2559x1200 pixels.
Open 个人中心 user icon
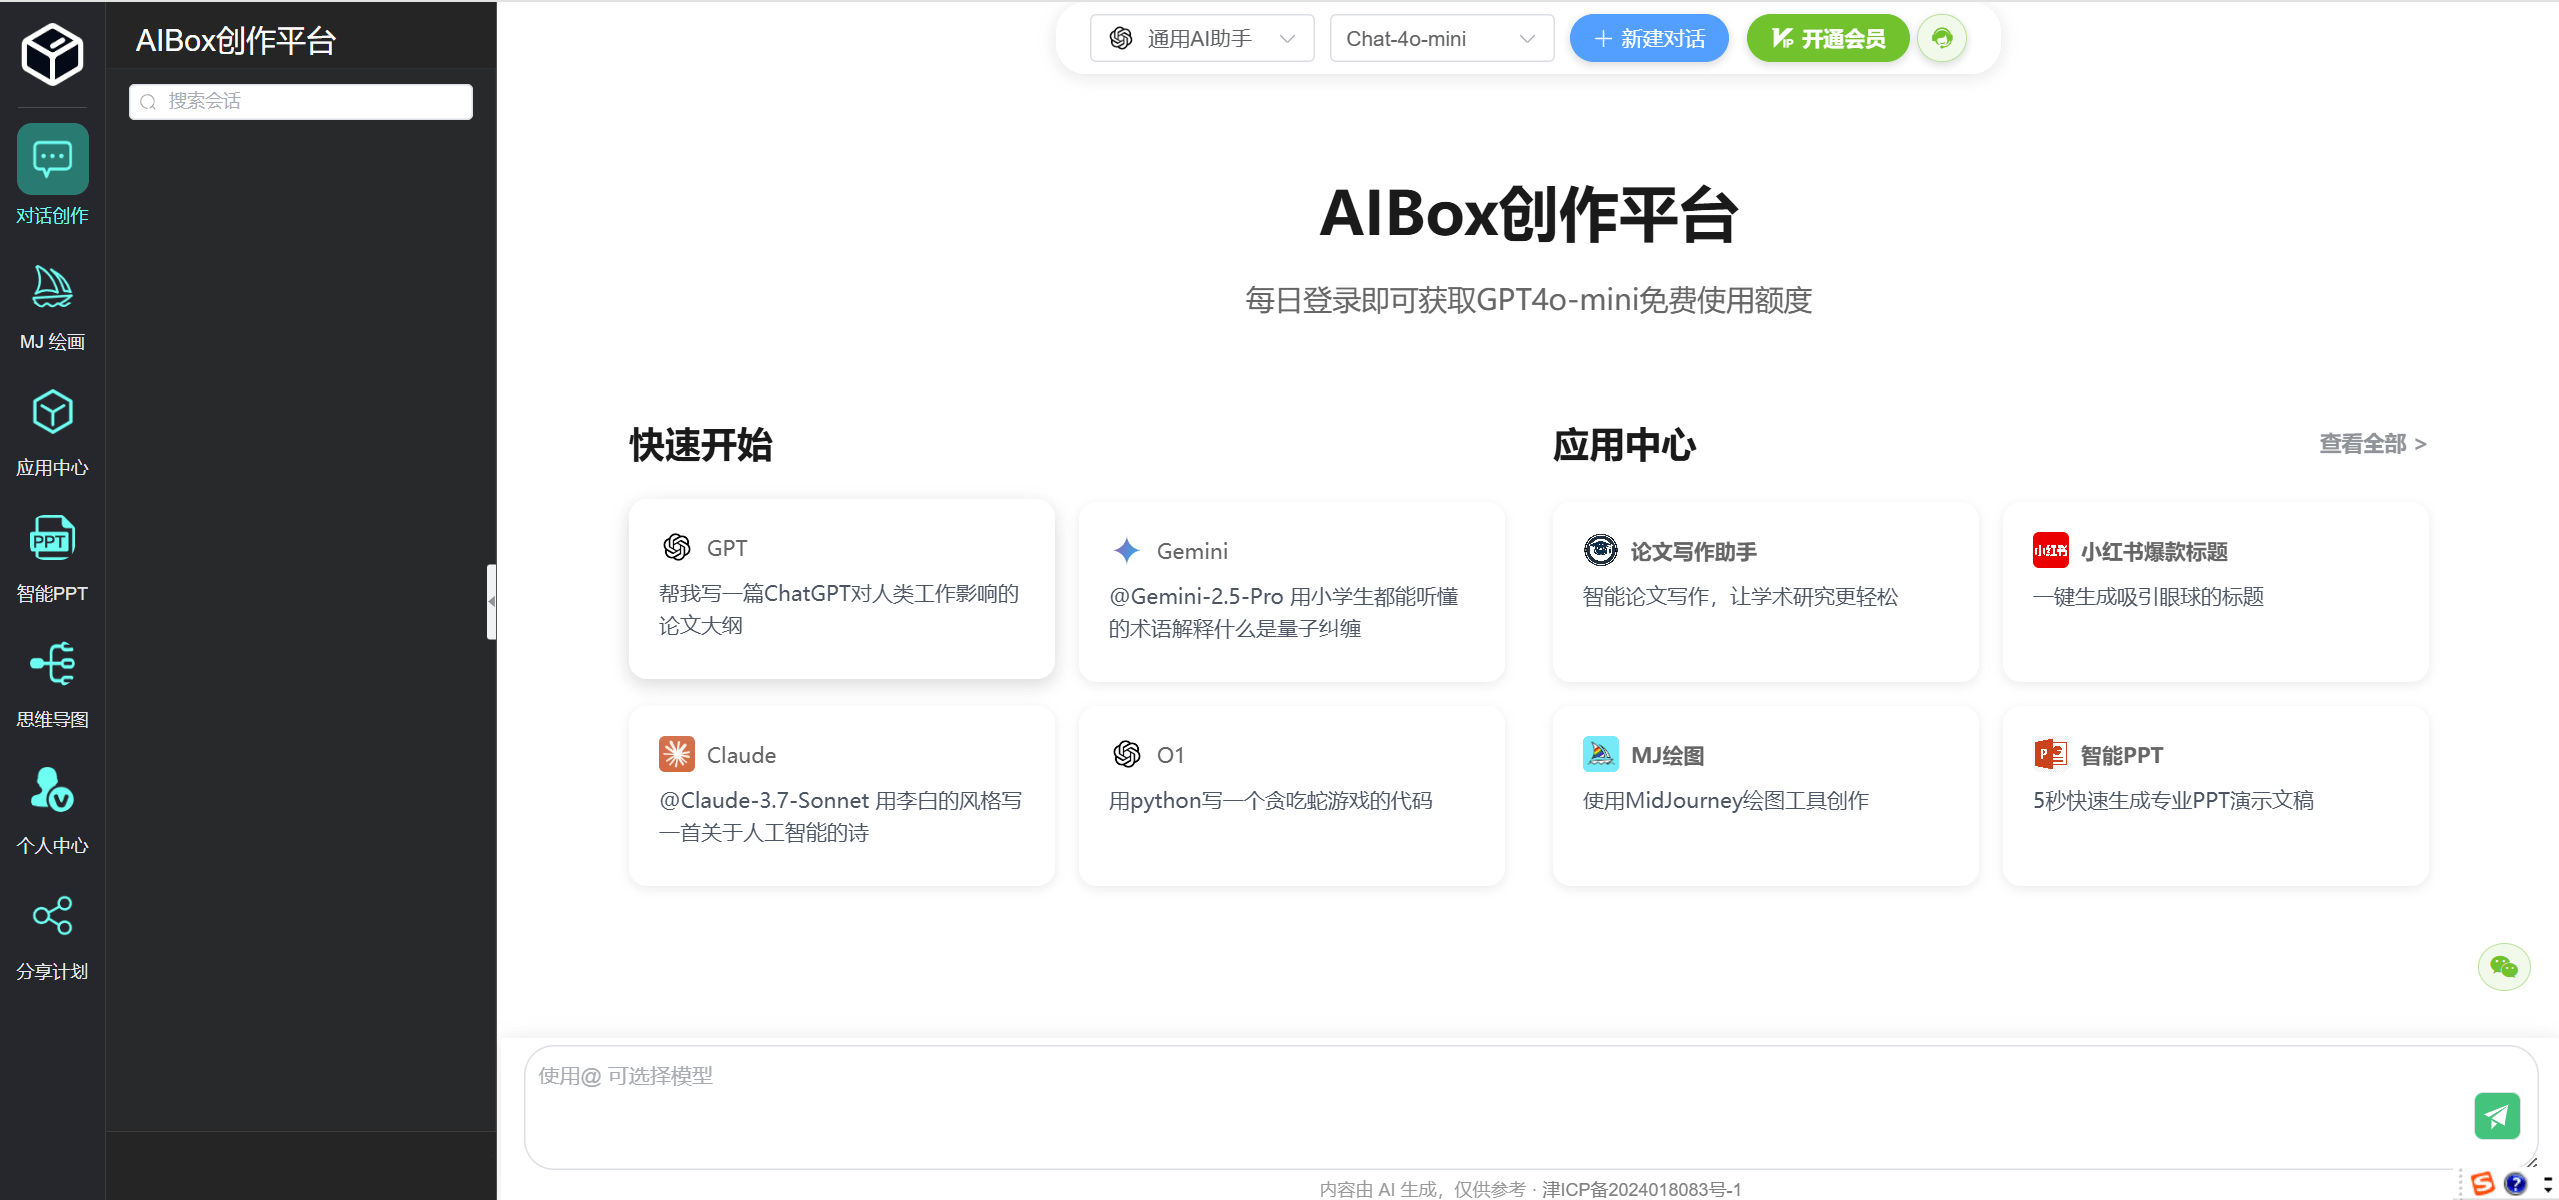pos(52,790)
